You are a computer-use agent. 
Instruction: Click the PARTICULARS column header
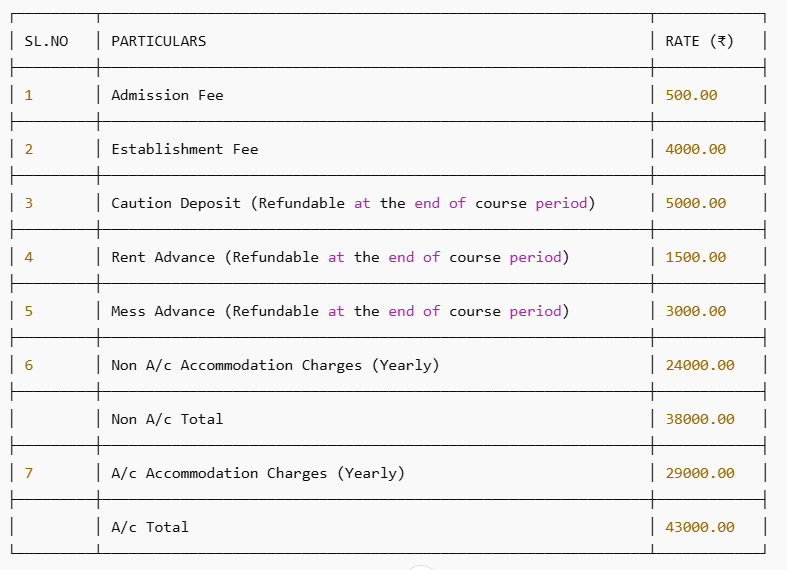158,41
